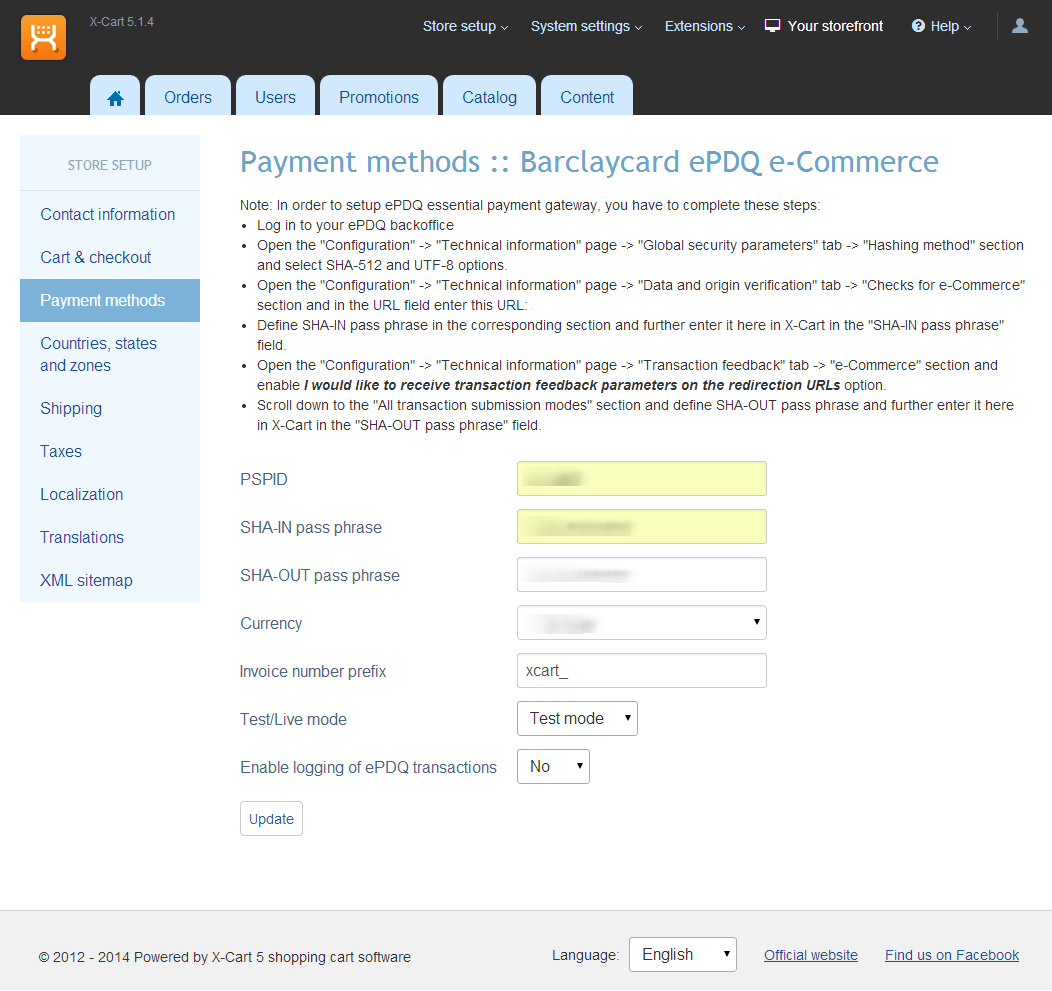This screenshot has height=991, width=1052.
Task: Go to Cart & checkout in sidebar
Action: (96, 257)
